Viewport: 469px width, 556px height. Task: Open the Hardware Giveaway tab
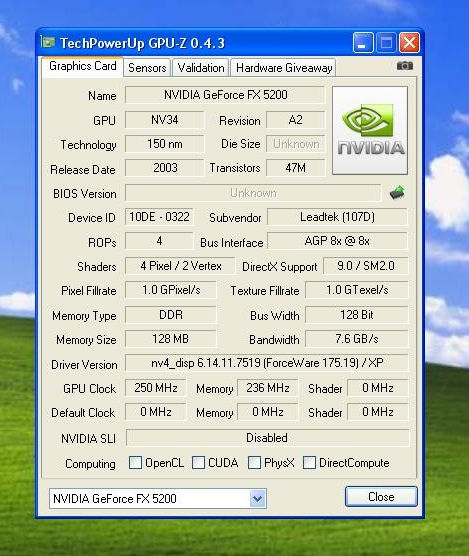pyautogui.click(x=284, y=68)
